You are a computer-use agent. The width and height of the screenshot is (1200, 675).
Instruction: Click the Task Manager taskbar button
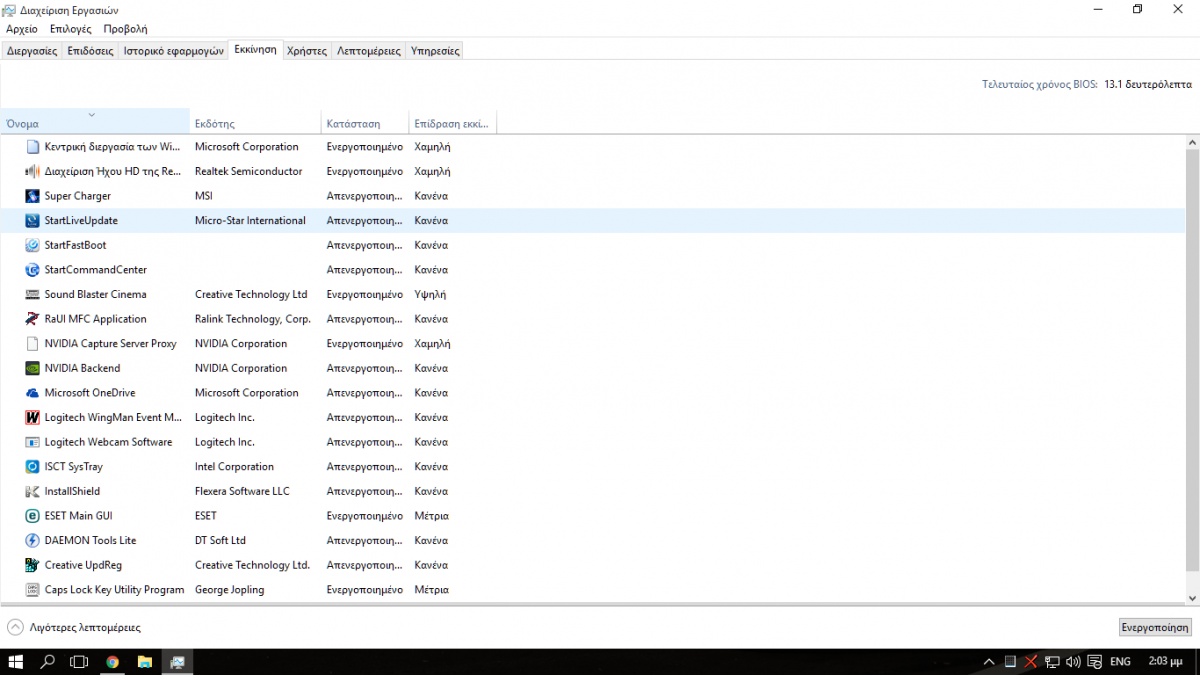177,661
